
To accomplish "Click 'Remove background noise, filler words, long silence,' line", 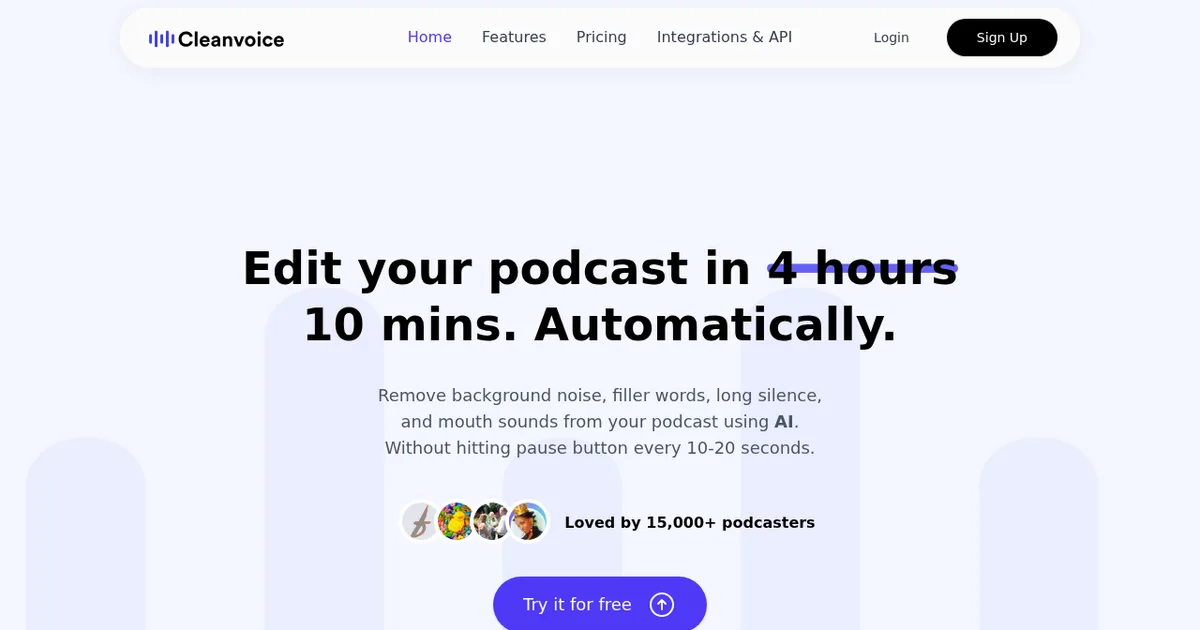I will tap(600, 395).
